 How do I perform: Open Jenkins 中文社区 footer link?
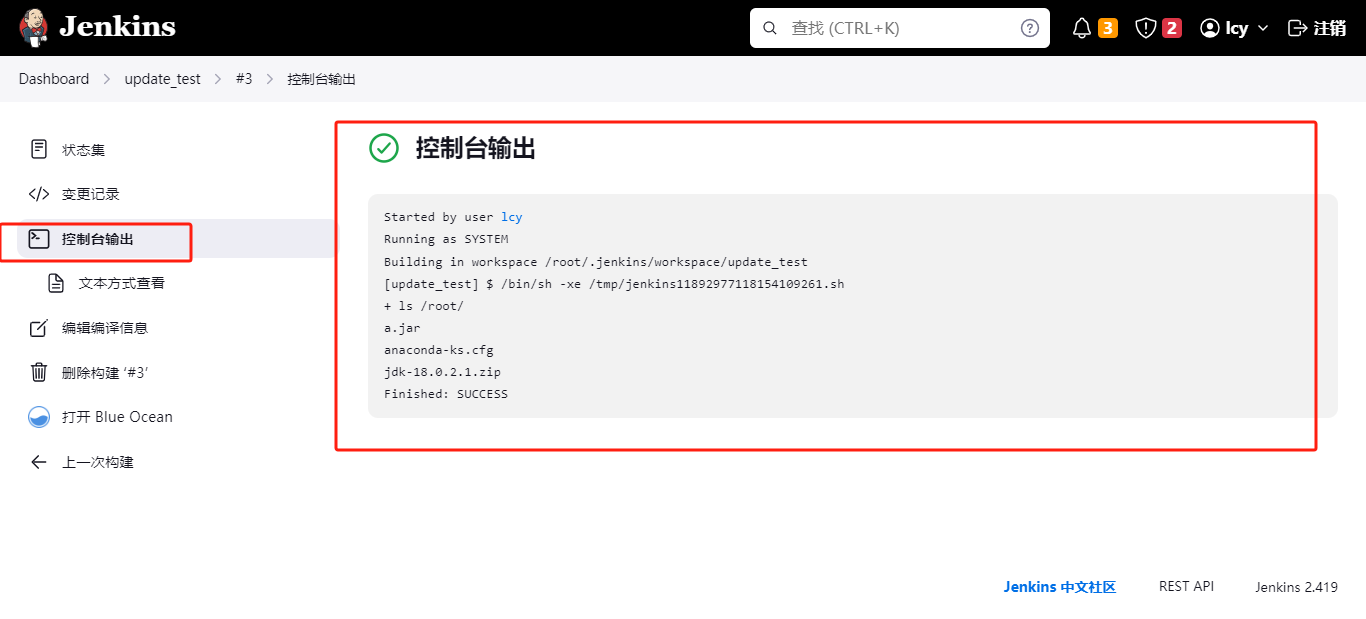pyautogui.click(x=1060, y=587)
